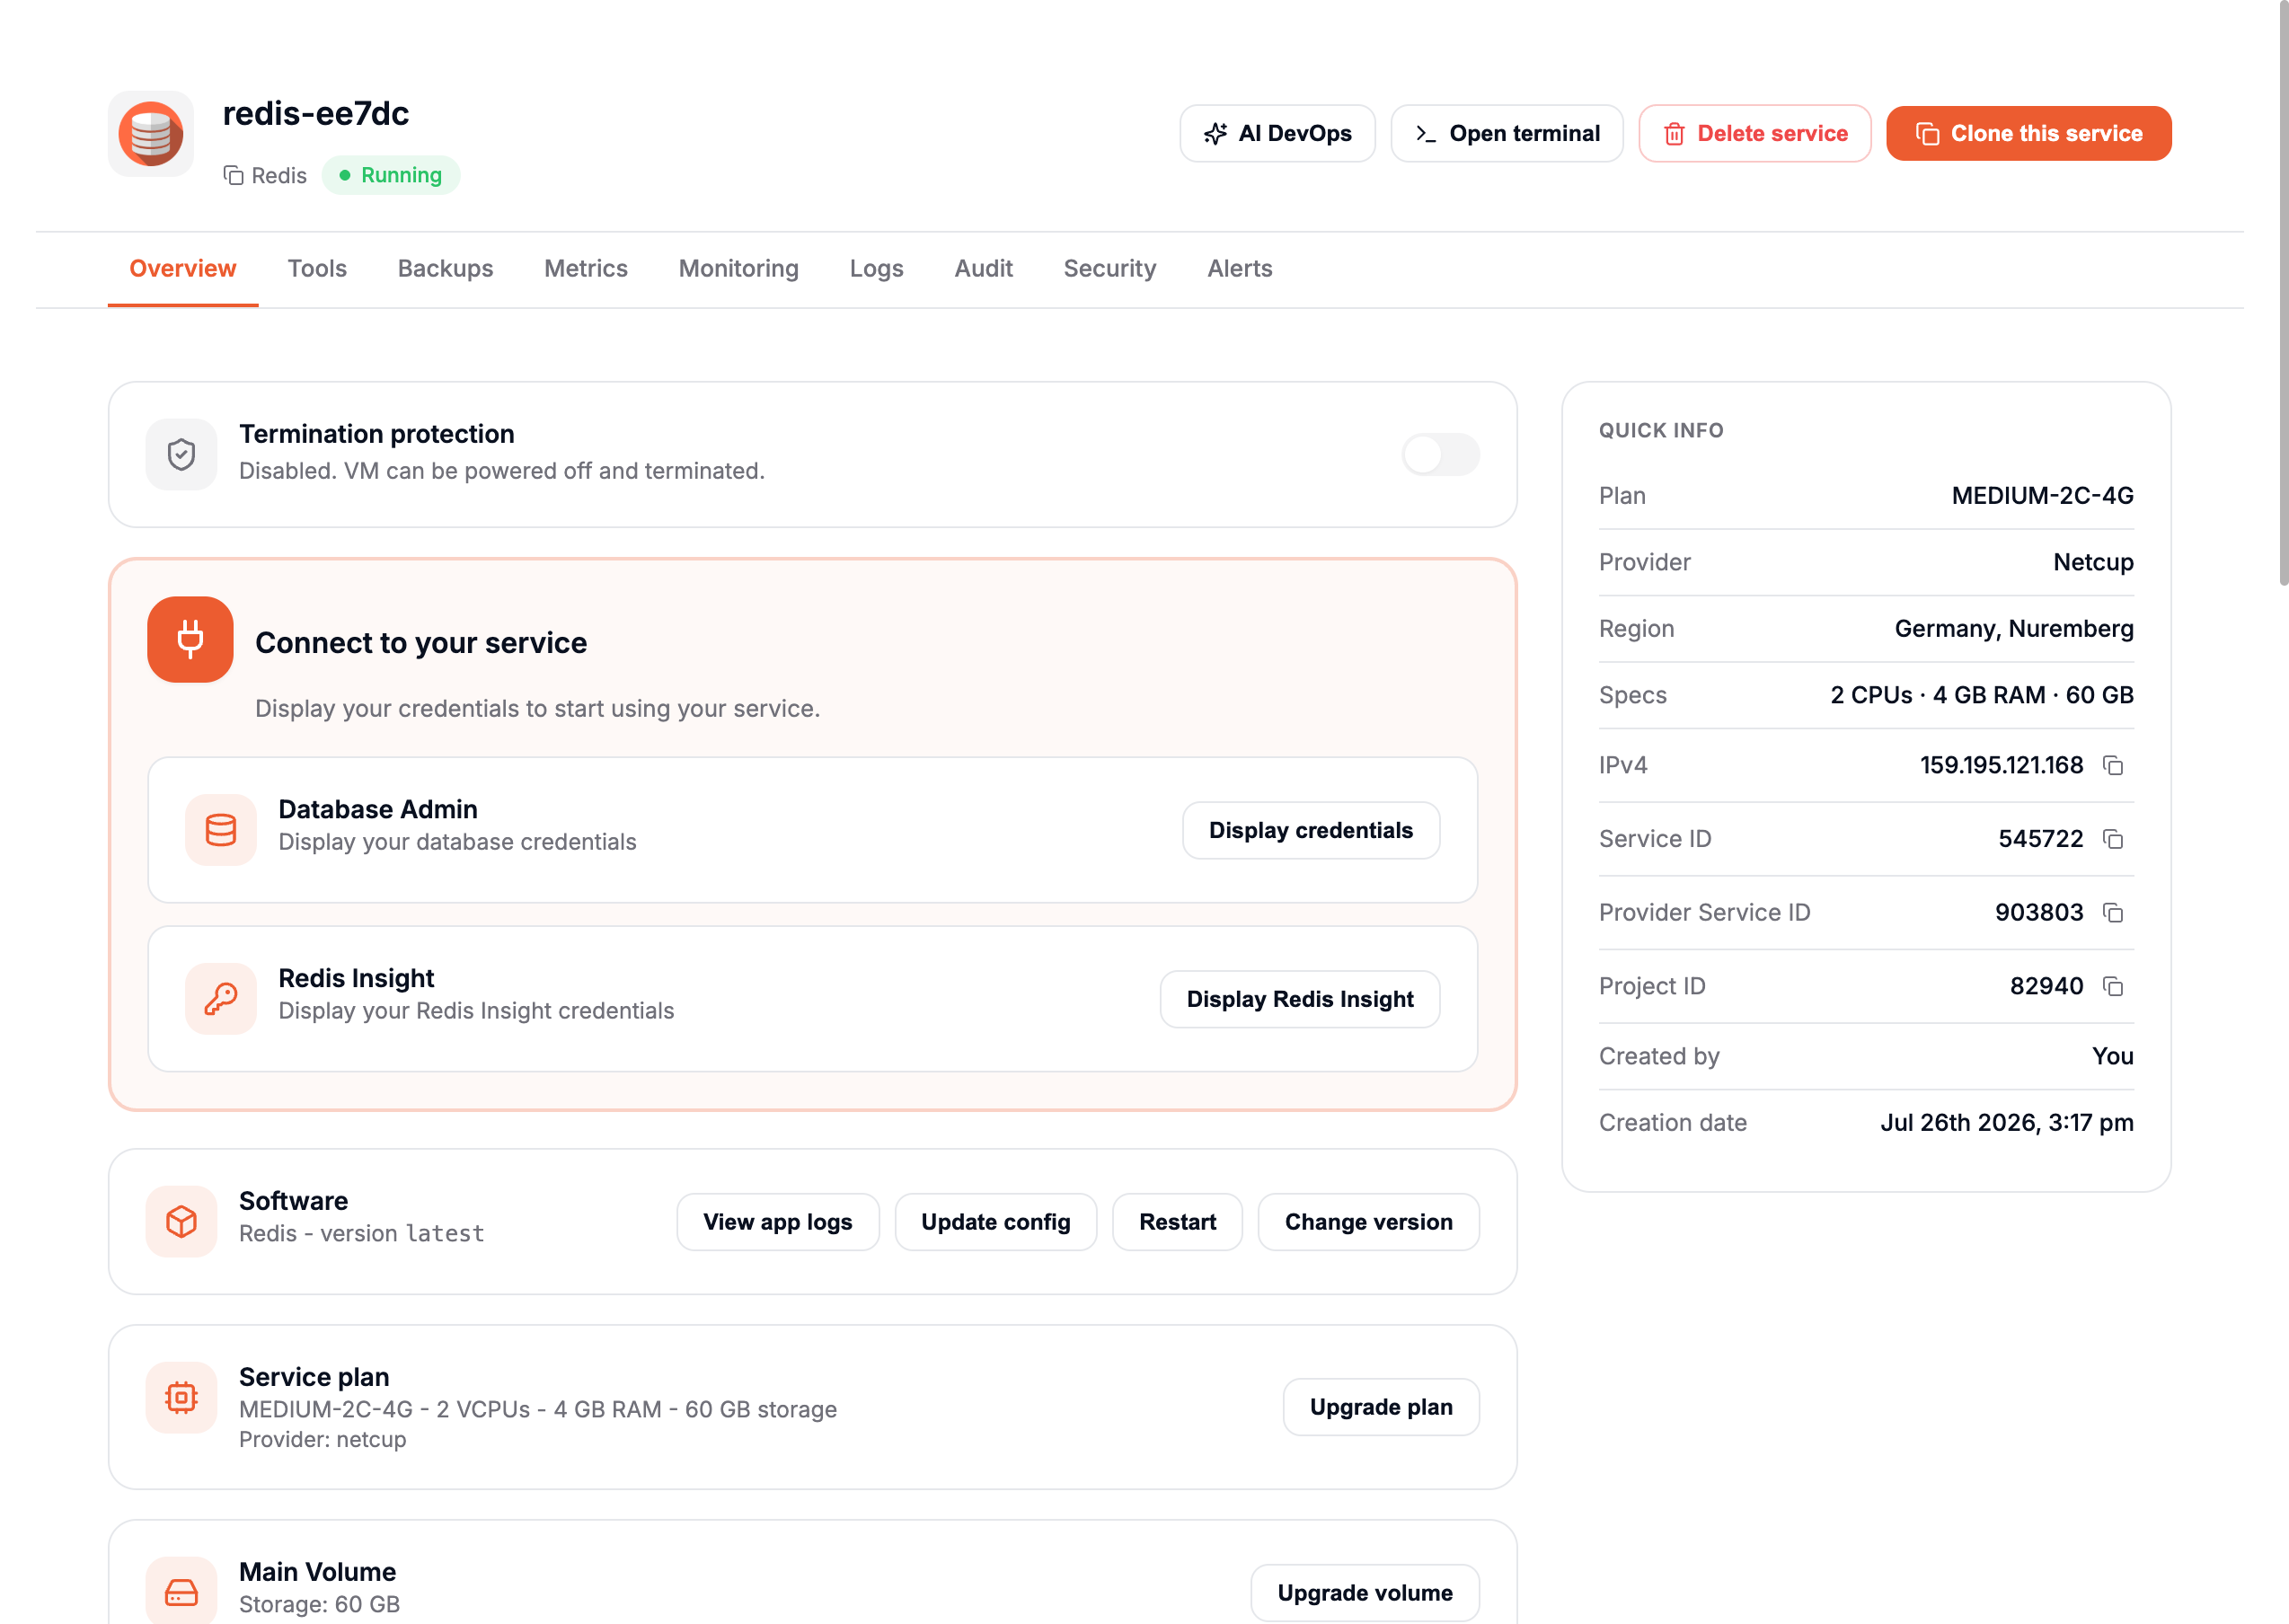Click the Redis Insight key icon

(x=221, y=999)
